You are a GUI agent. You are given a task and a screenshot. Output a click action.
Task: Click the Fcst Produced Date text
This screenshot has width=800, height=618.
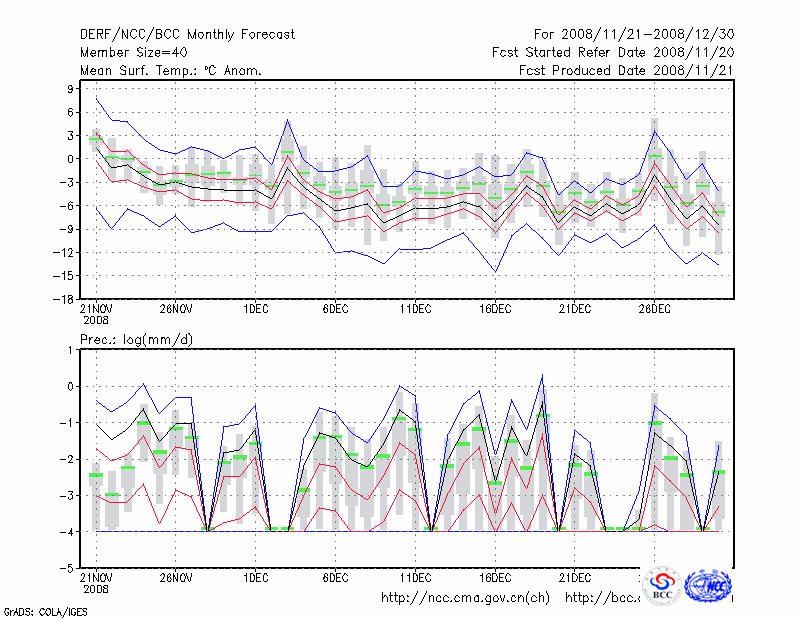point(618,71)
